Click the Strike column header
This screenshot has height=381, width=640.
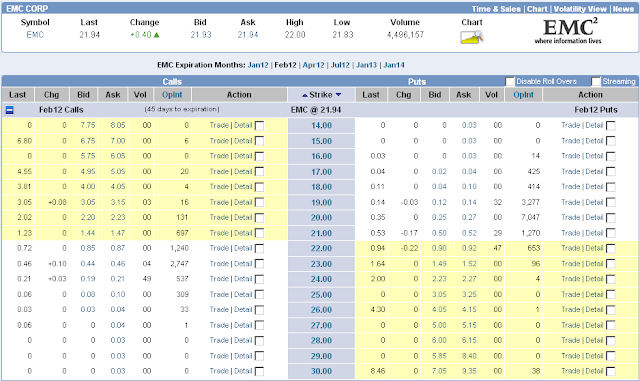[x=321, y=95]
